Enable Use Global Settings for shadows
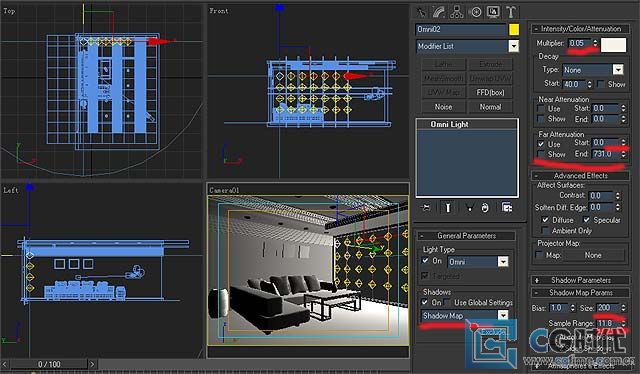 coord(448,303)
